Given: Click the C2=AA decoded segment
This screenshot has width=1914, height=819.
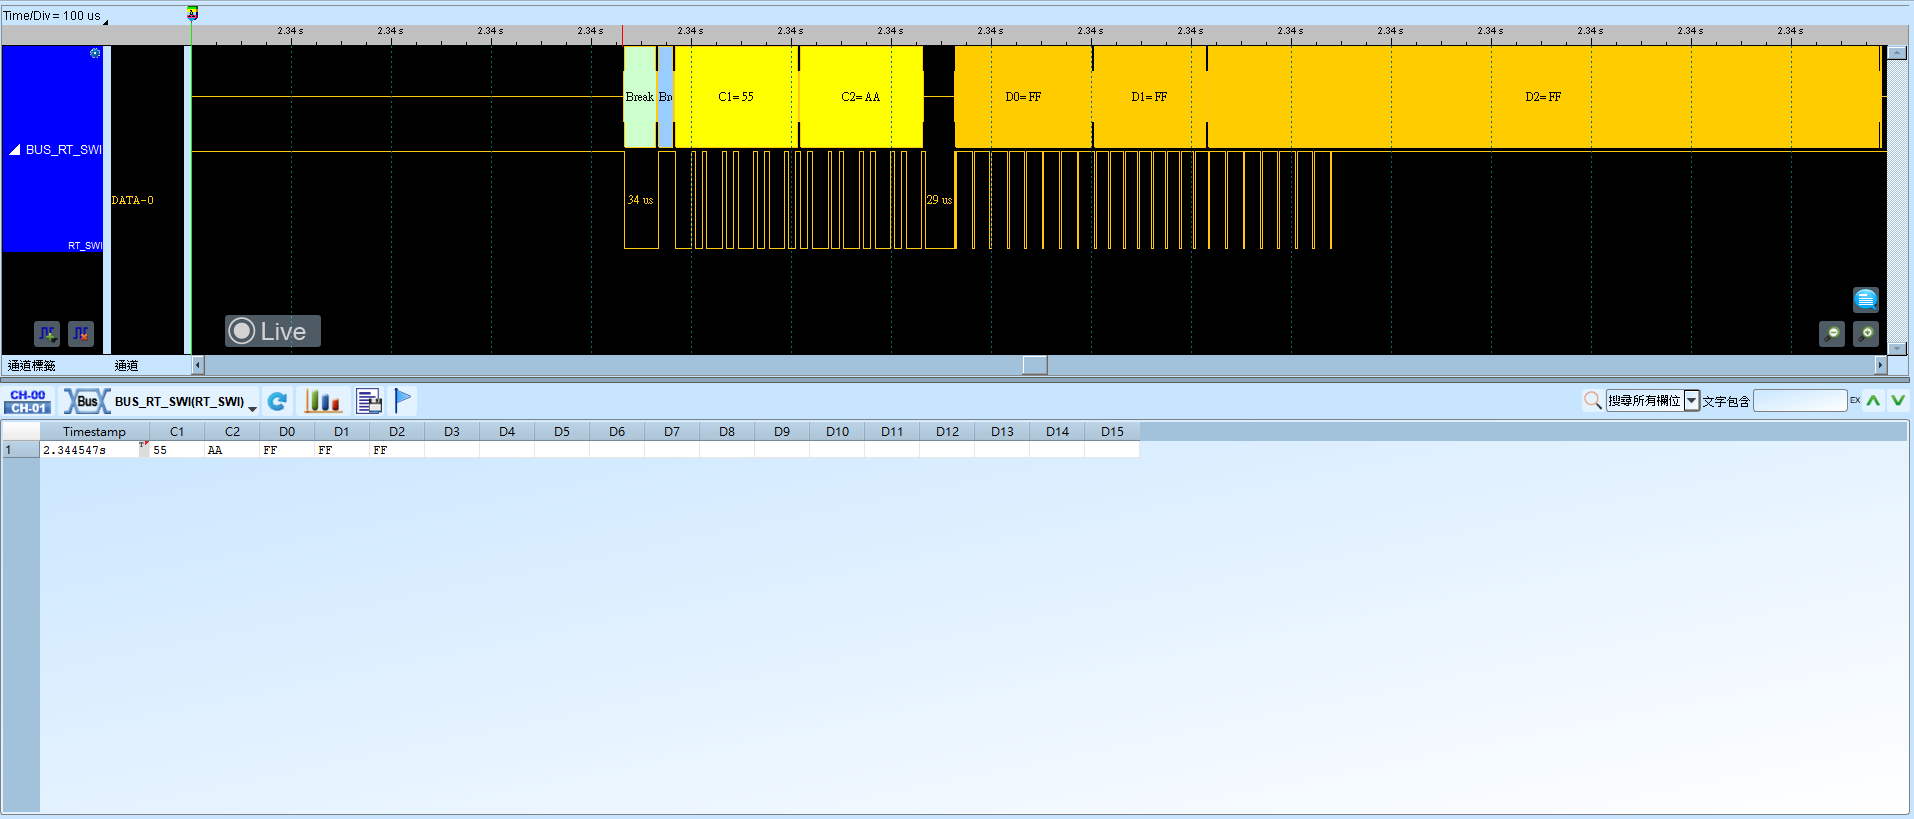Looking at the screenshot, I should coord(860,97).
